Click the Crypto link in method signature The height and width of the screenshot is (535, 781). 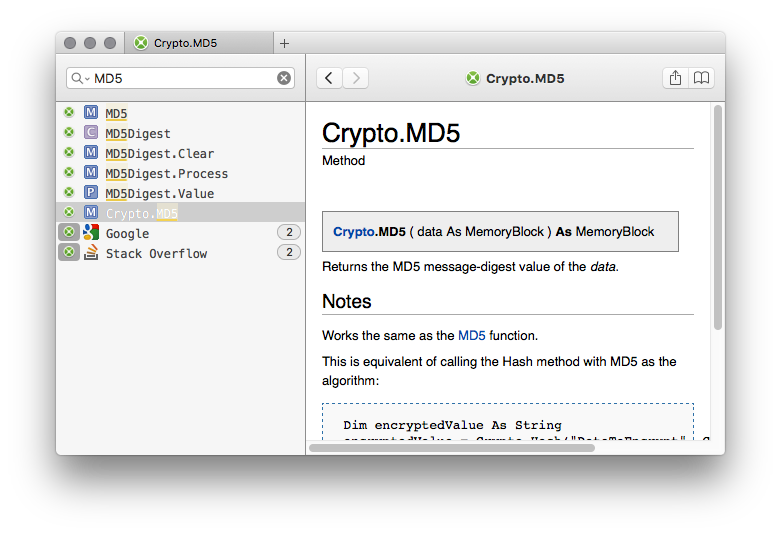coord(354,232)
